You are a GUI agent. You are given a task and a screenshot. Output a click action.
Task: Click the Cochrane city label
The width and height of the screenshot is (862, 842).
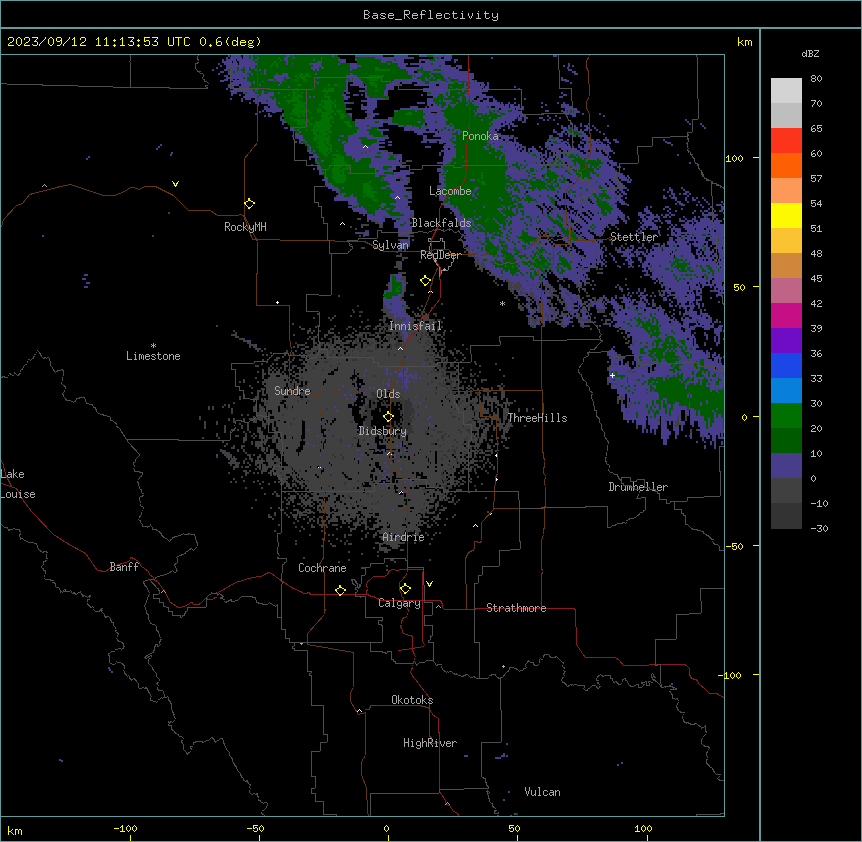click(322, 568)
